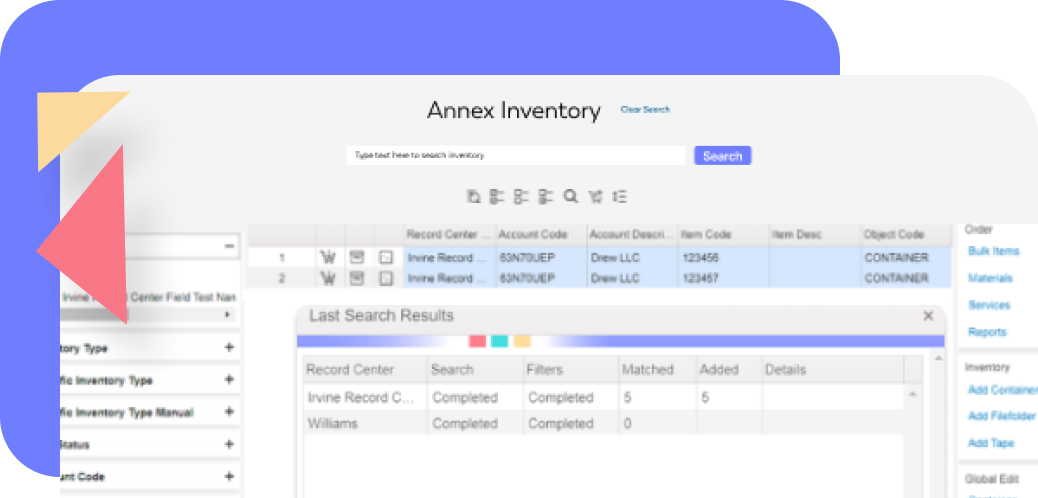The height and width of the screenshot is (498, 1038).
Task: Click the cart icon in row 2
Action: pyautogui.click(x=328, y=278)
